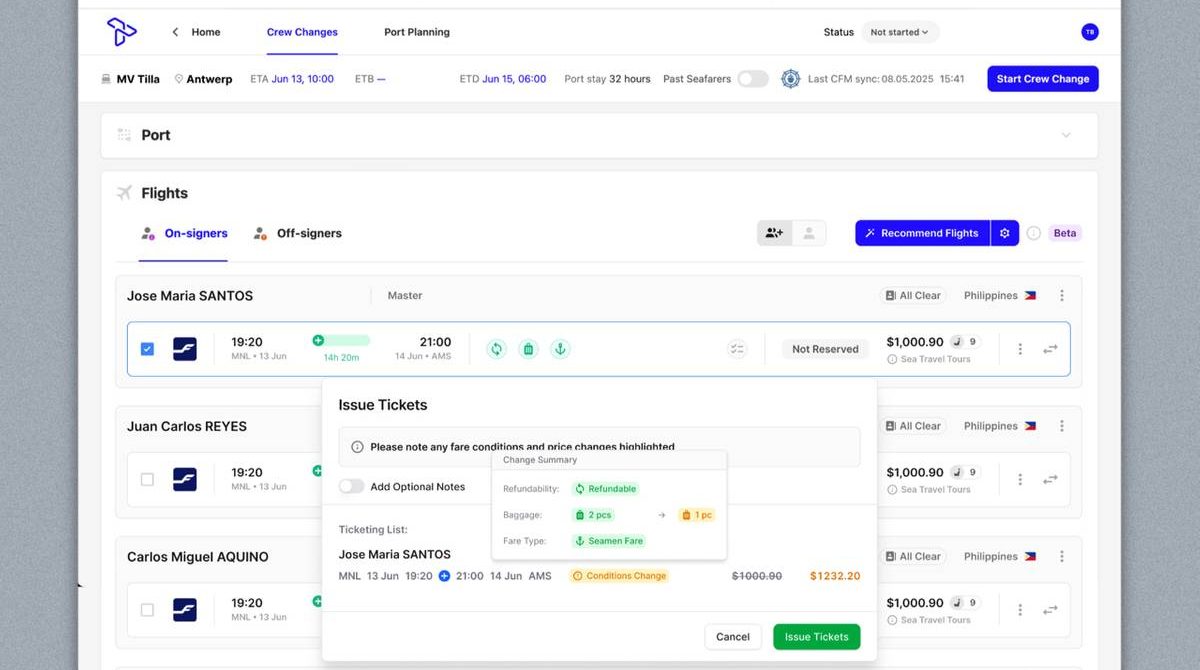Click the green Issue Tickets button
This screenshot has width=1200, height=670.
(816, 637)
